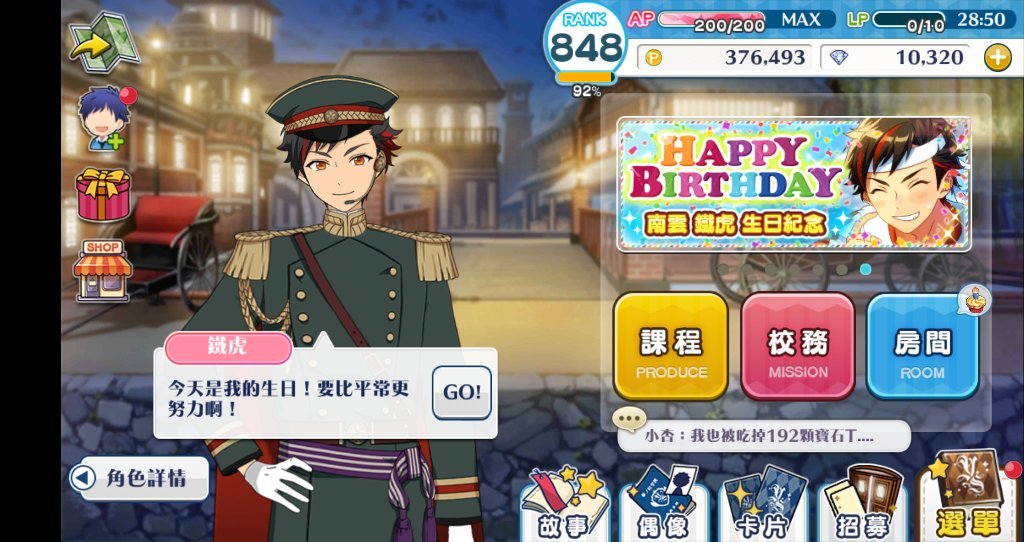
Task: Tap the cupcake badge on the 房間 button
Action: click(975, 300)
